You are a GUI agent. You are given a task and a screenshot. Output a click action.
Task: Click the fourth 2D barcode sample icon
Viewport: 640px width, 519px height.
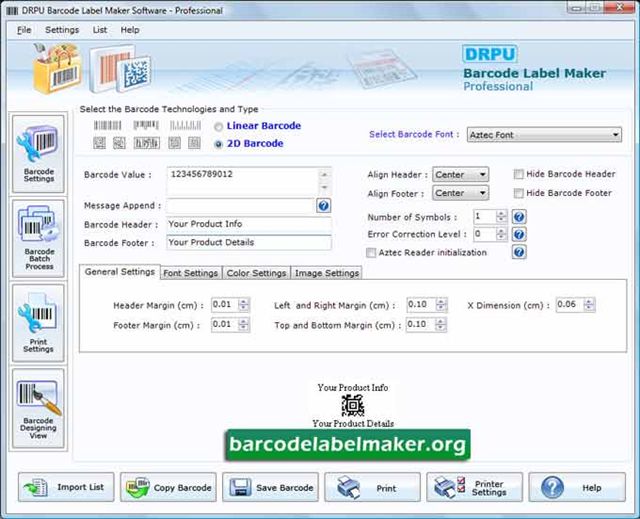pos(175,143)
